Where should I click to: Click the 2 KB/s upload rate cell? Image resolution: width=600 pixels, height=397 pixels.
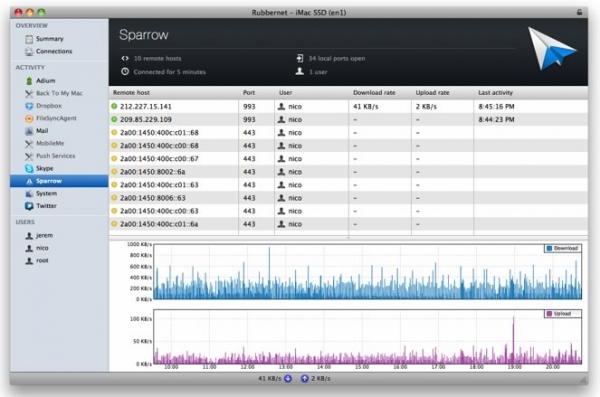[426, 106]
